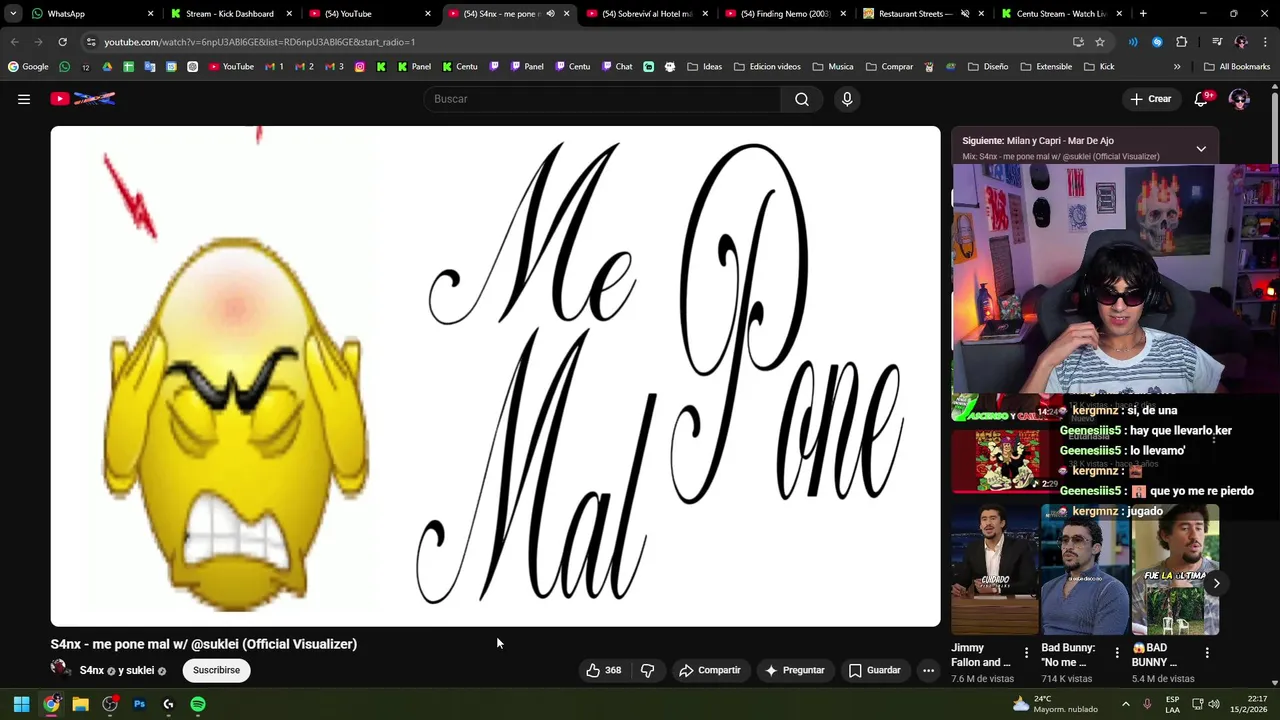
Task: Switch to Stream - Kick Dashboard tab
Action: click(229, 14)
